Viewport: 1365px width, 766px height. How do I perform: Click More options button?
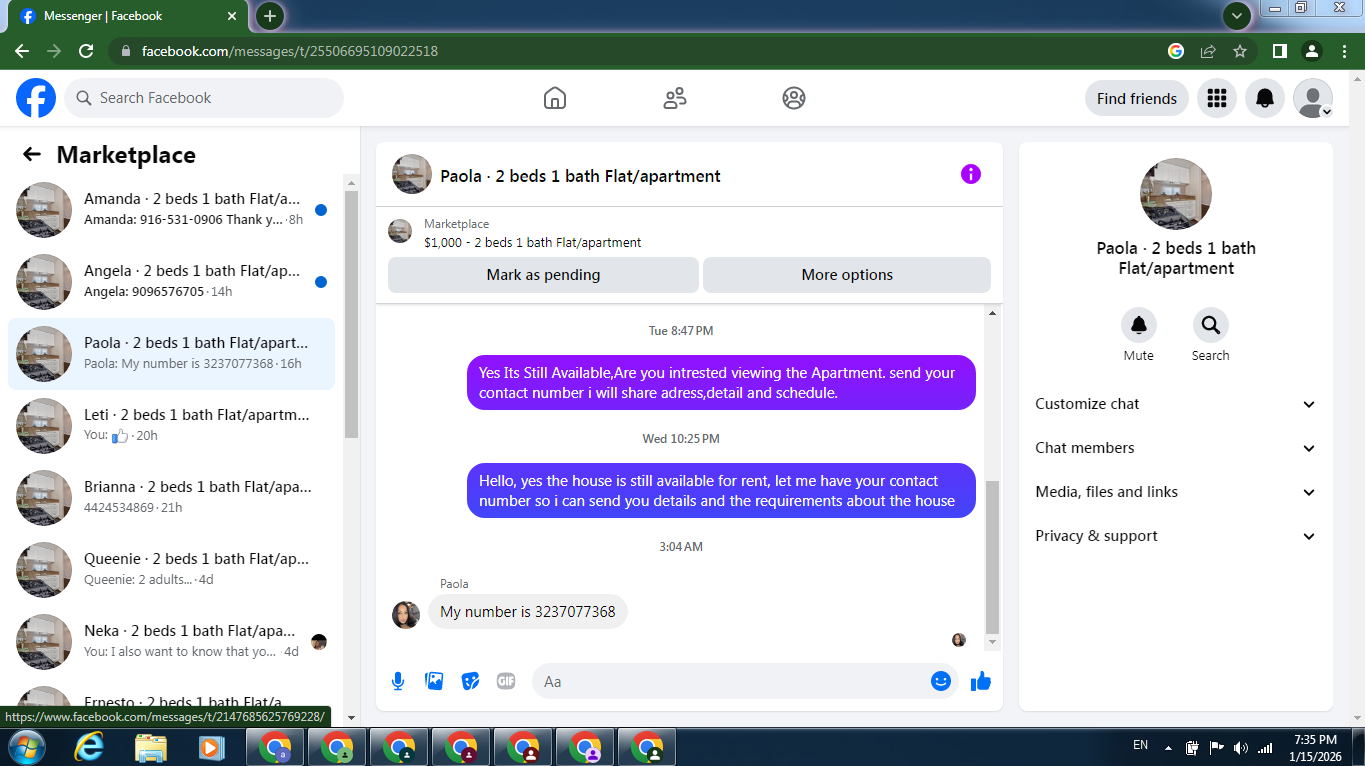click(x=847, y=275)
